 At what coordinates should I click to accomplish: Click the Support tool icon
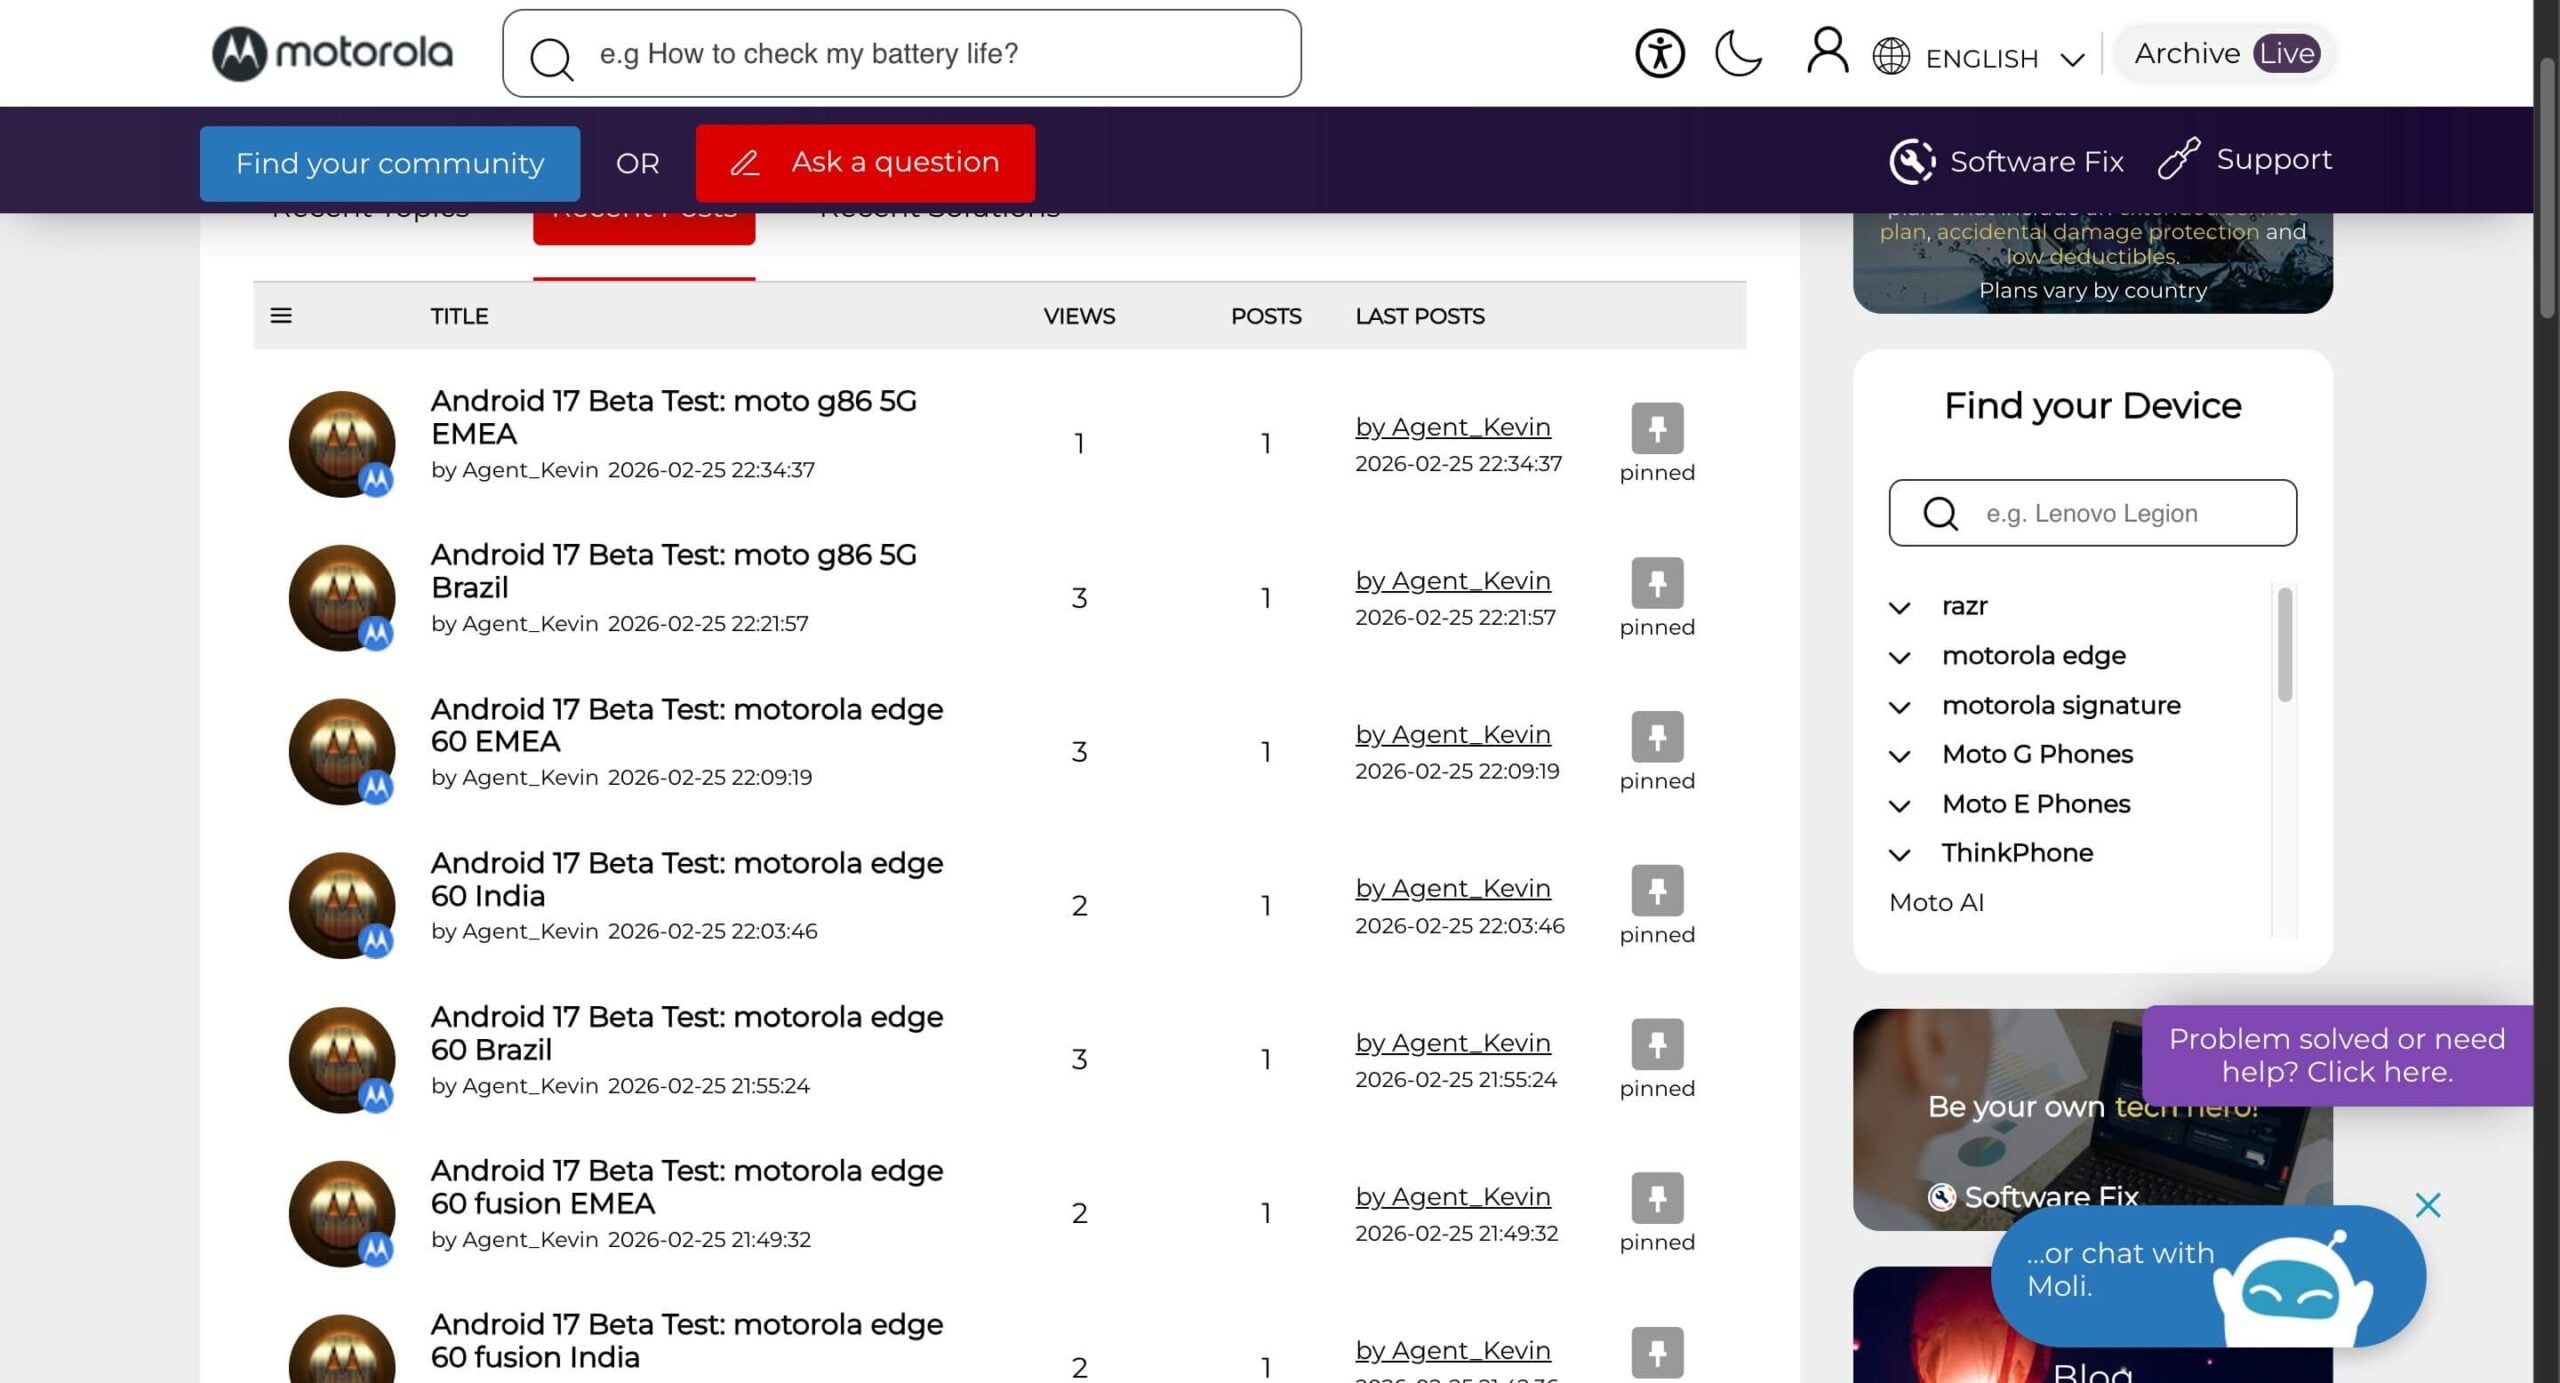tap(2178, 158)
